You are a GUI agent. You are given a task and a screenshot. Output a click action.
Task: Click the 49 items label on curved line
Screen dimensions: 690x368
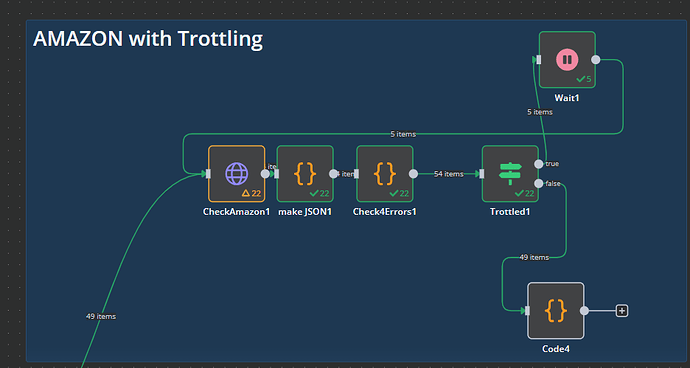(101, 316)
